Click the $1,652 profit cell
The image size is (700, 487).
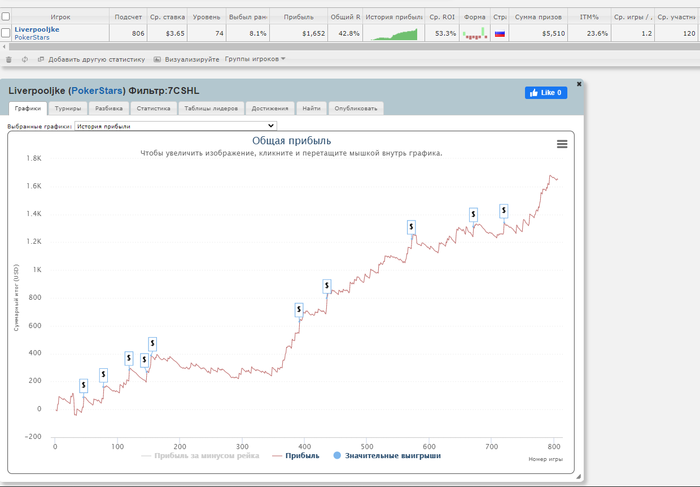pyautogui.click(x=299, y=33)
